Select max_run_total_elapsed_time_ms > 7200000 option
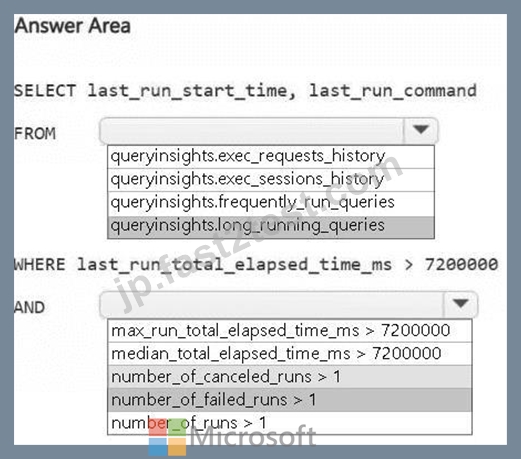 (x=290, y=331)
